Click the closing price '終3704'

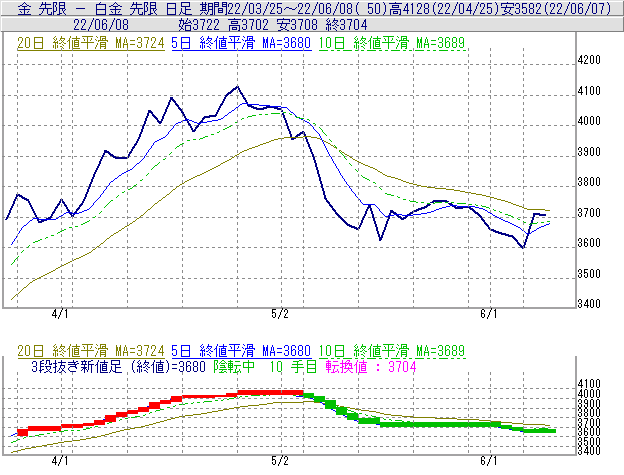(x=346, y=25)
